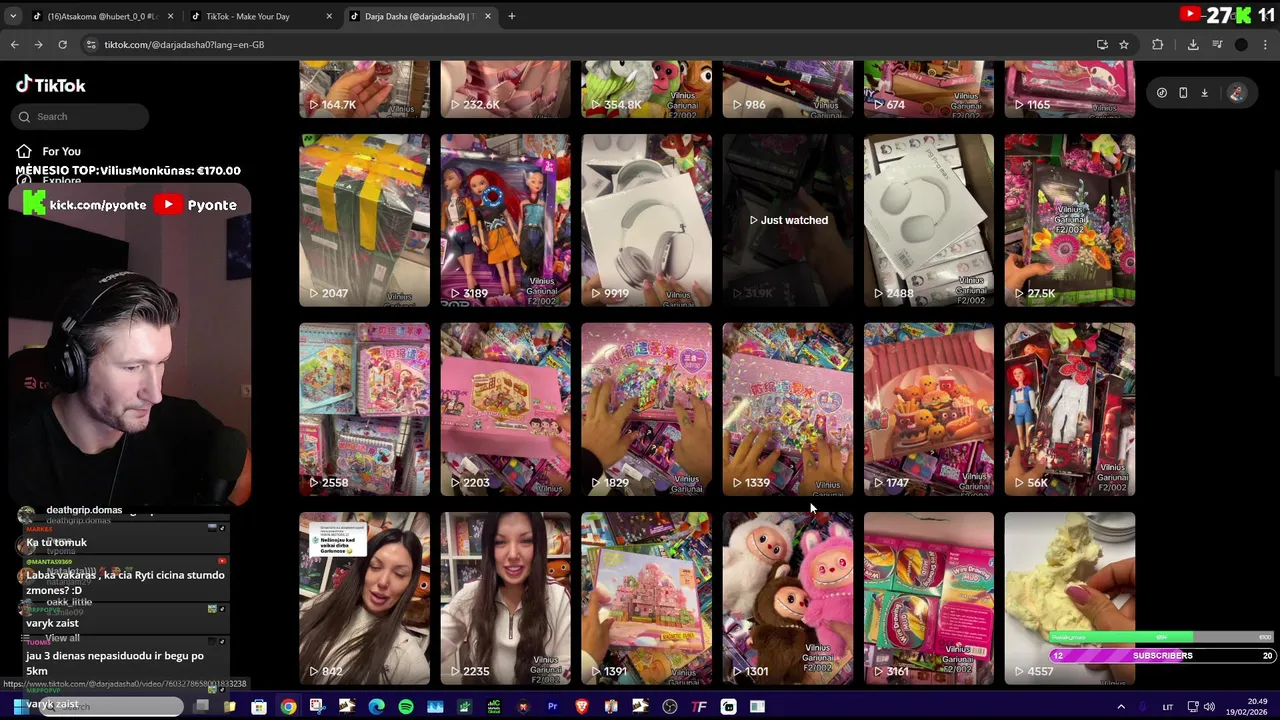Image resolution: width=1280 pixels, height=720 pixels.
Task: Click the TikTok logo
Action: click(x=50, y=85)
